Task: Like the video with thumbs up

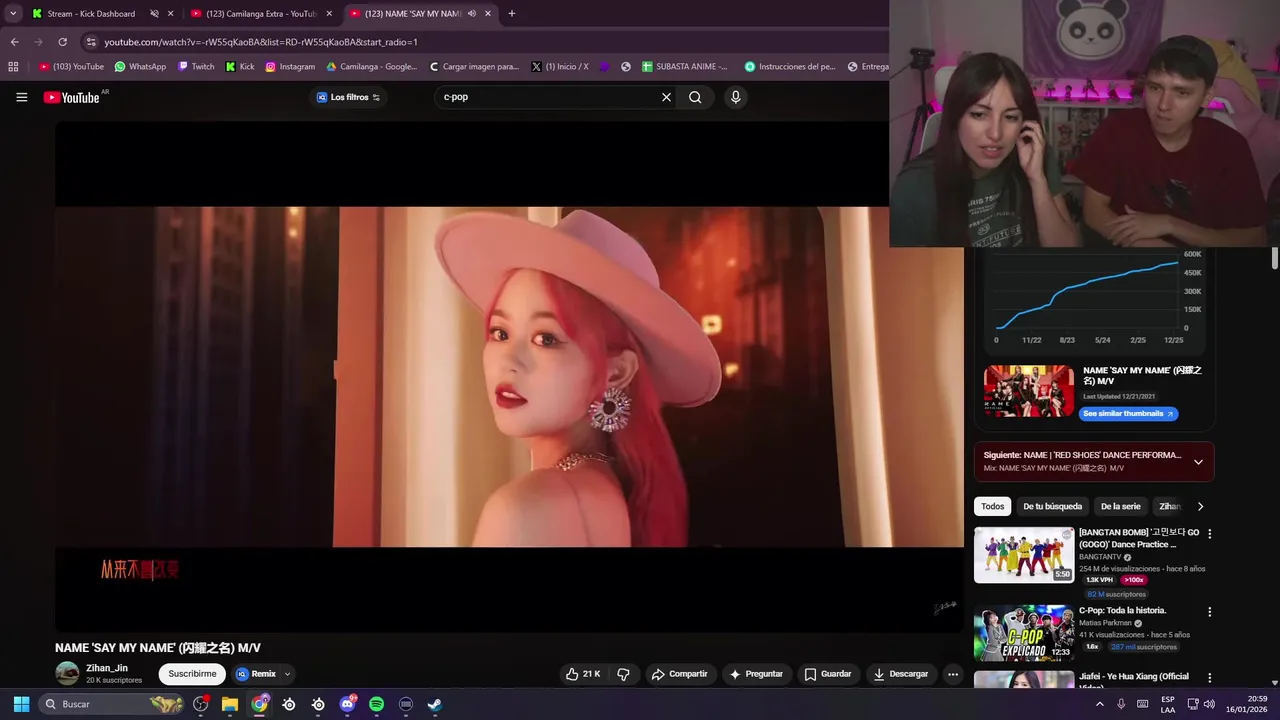Action: click(x=583, y=674)
